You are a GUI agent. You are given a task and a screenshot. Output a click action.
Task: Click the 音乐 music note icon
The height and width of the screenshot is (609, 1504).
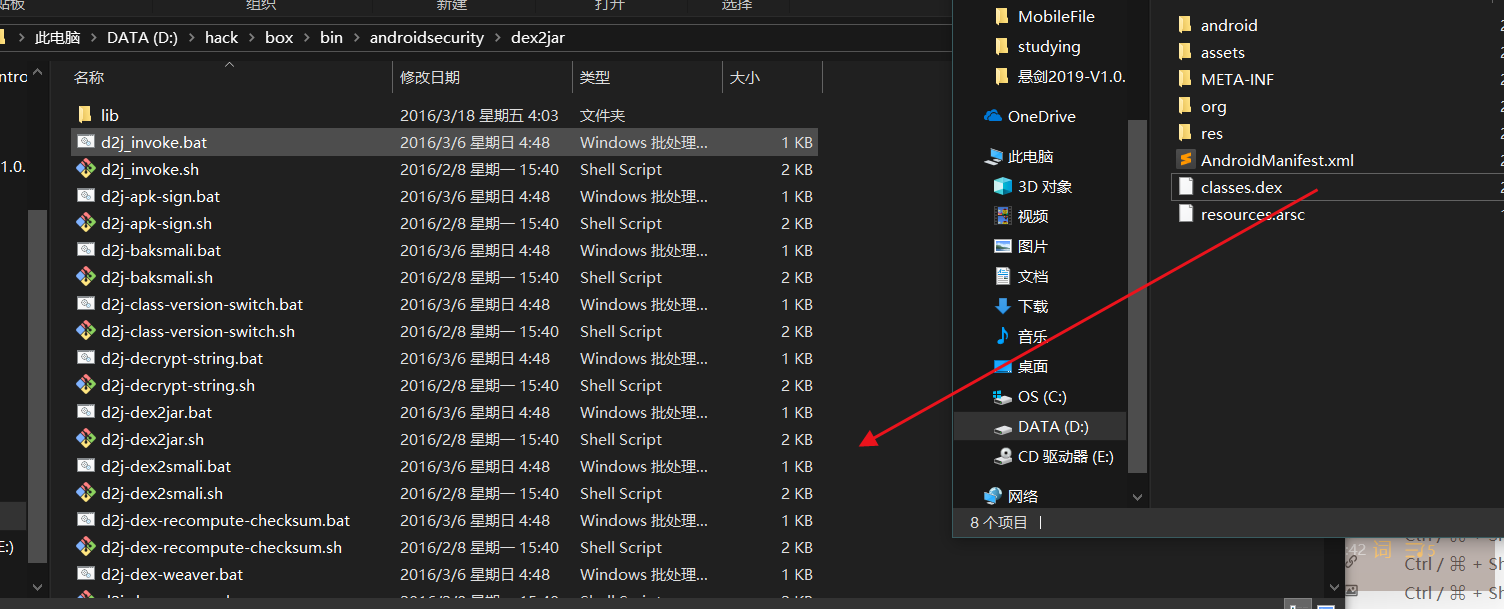pos(1003,336)
